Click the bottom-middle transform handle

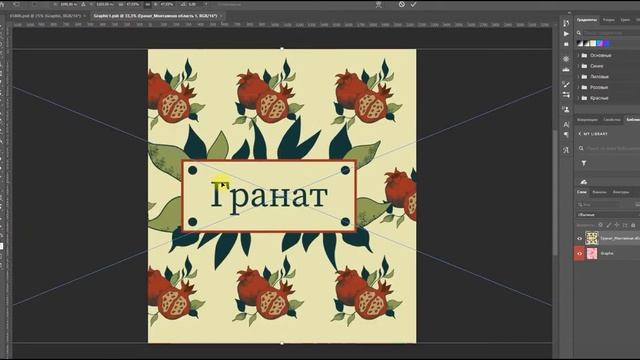(x=282, y=343)
